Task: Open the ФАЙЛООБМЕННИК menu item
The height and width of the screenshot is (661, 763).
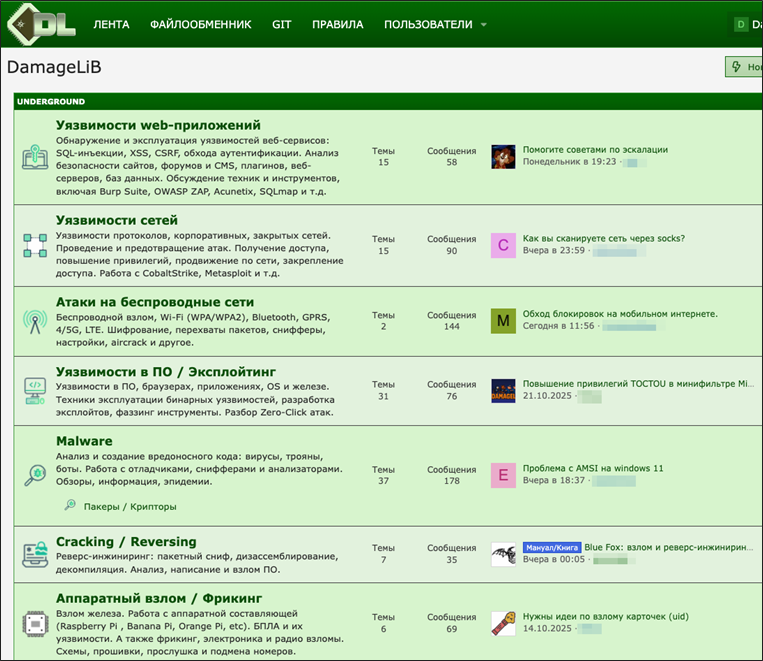Action: pos(200,24)
